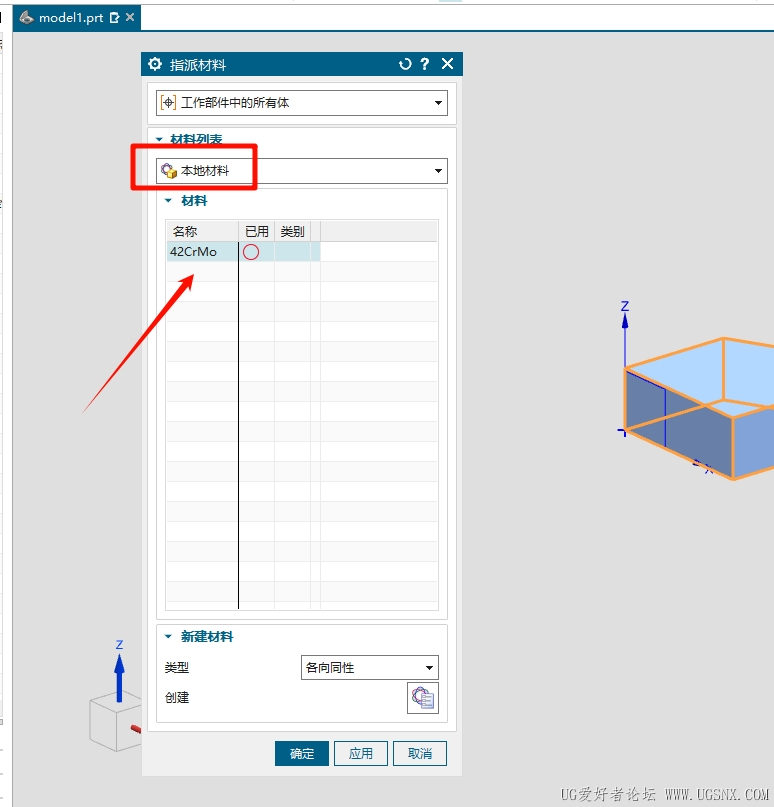Viewport: 774px width, 807px height.
Task: Confirm with the 确定 button
Action: click(302, 753)
